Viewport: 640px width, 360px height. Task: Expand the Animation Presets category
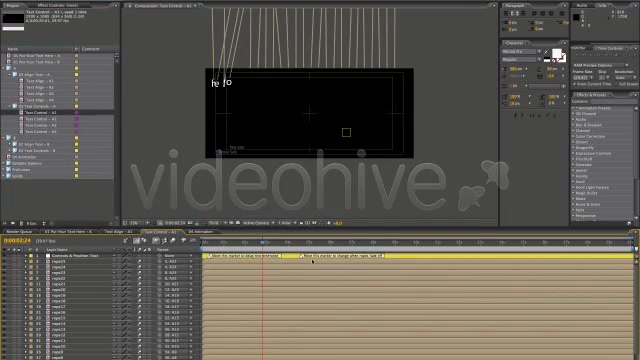[573, 108]
